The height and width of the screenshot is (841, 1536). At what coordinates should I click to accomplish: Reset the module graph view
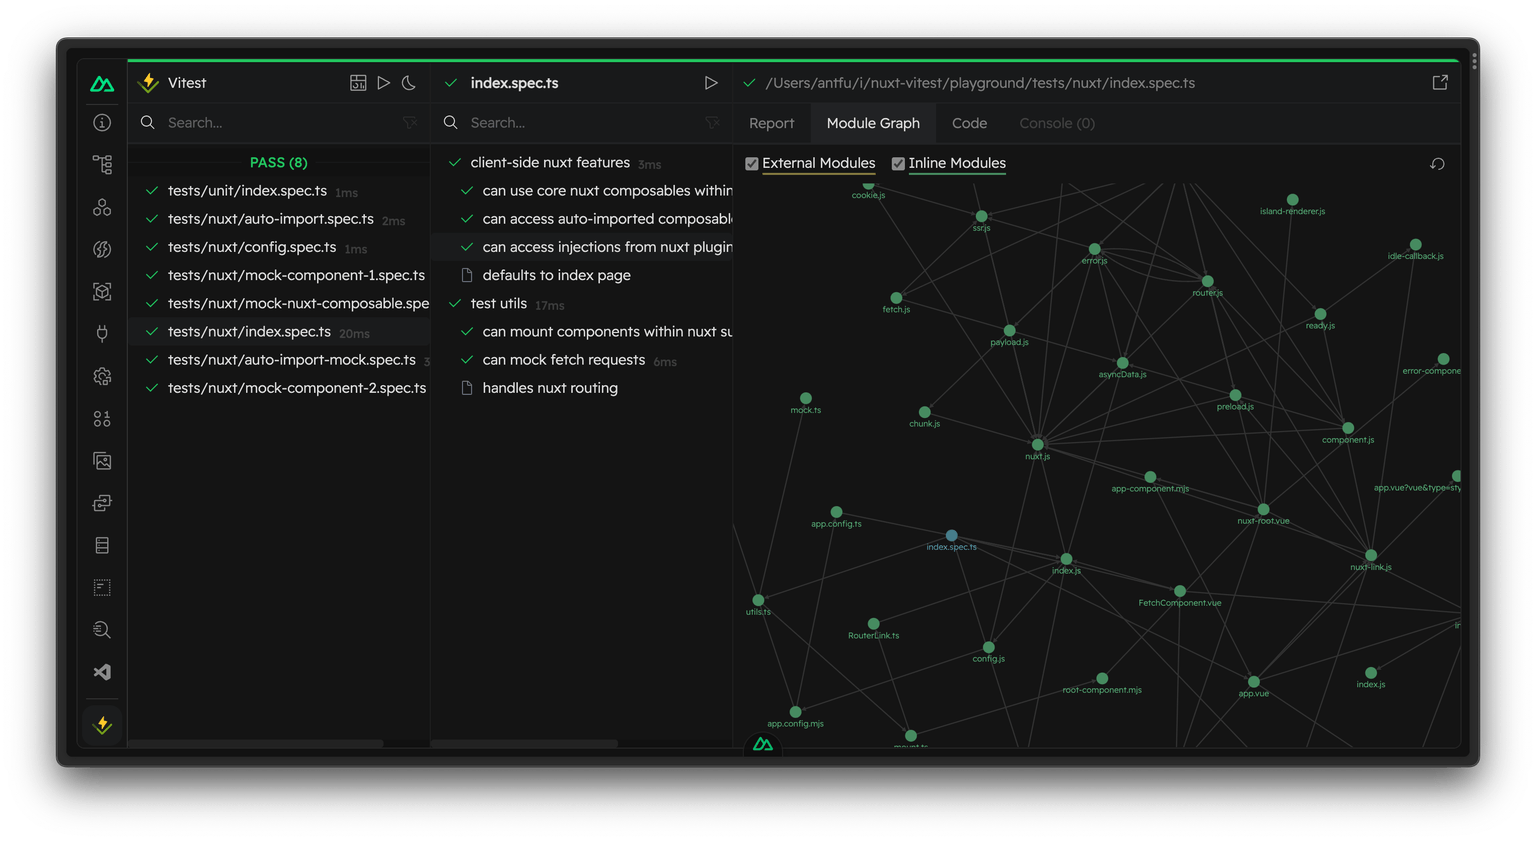pyautogui.click(x=1437, y=164)
